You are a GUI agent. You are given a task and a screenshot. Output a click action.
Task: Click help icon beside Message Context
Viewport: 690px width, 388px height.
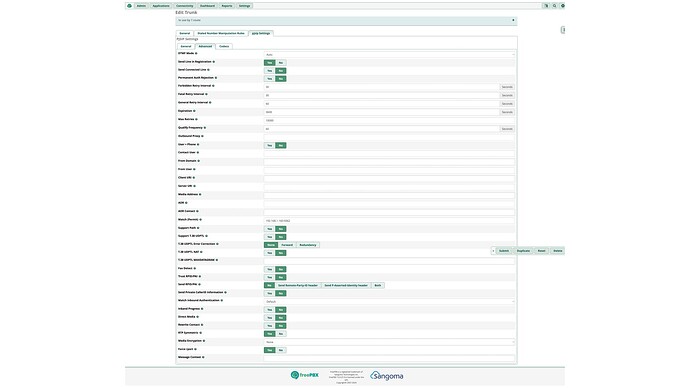point(203,357)
